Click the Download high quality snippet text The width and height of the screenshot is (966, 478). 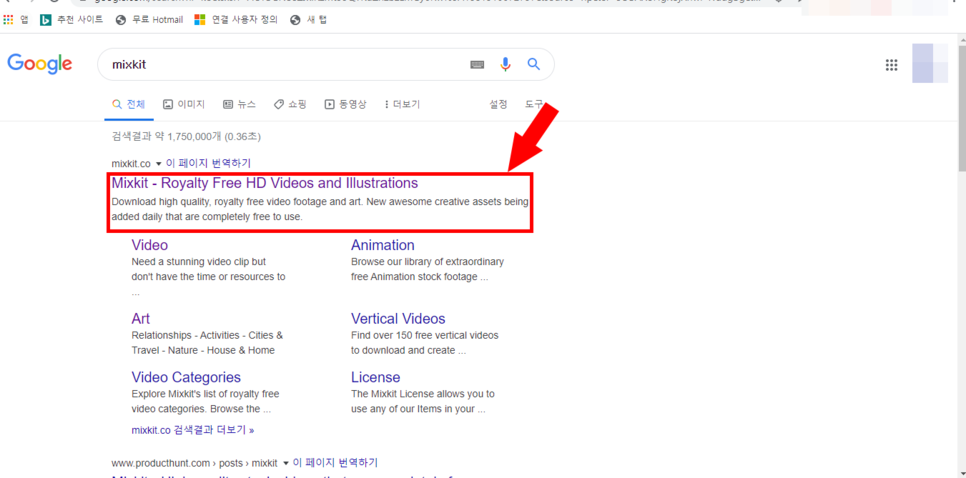click(x=320, y=209)
